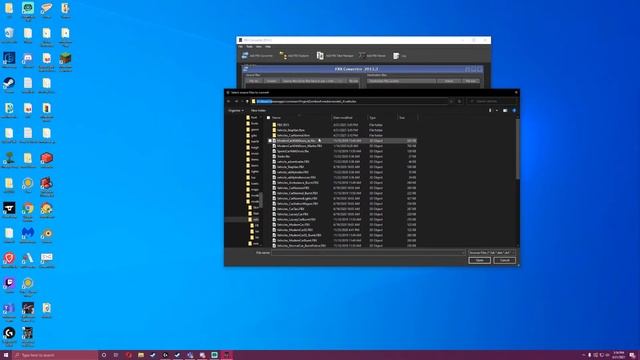Click the blue help icon in dialog
The image size is (640, 360).
click(x=514, y=111)
